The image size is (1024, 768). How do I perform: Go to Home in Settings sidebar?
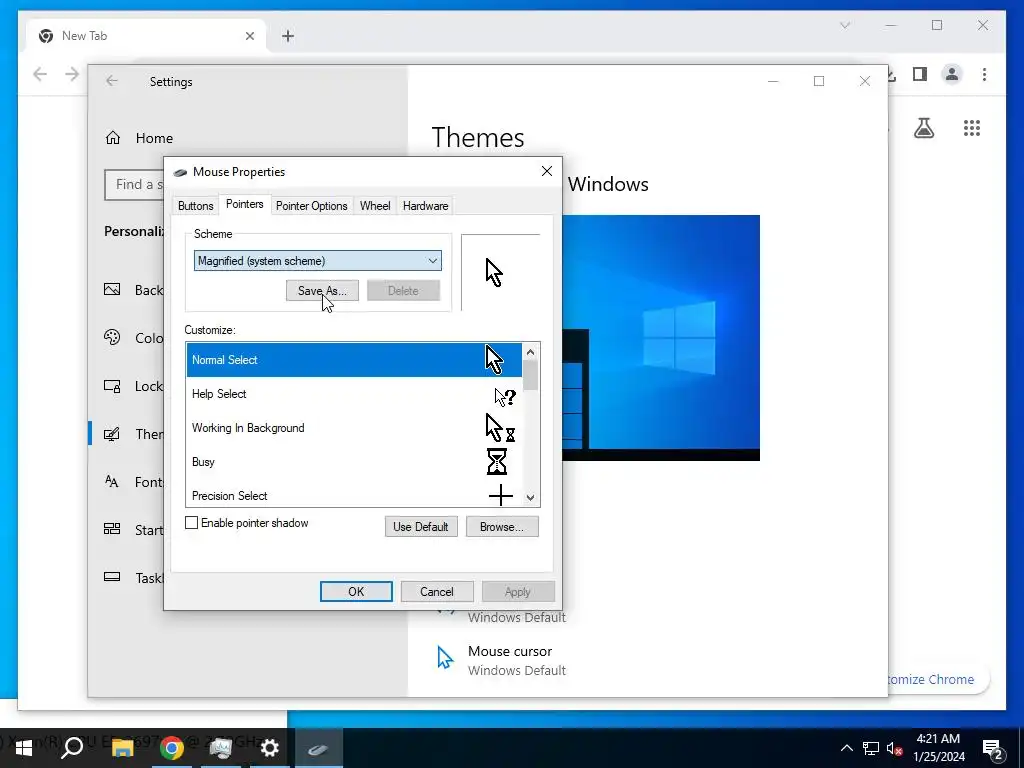coord(154,138)
